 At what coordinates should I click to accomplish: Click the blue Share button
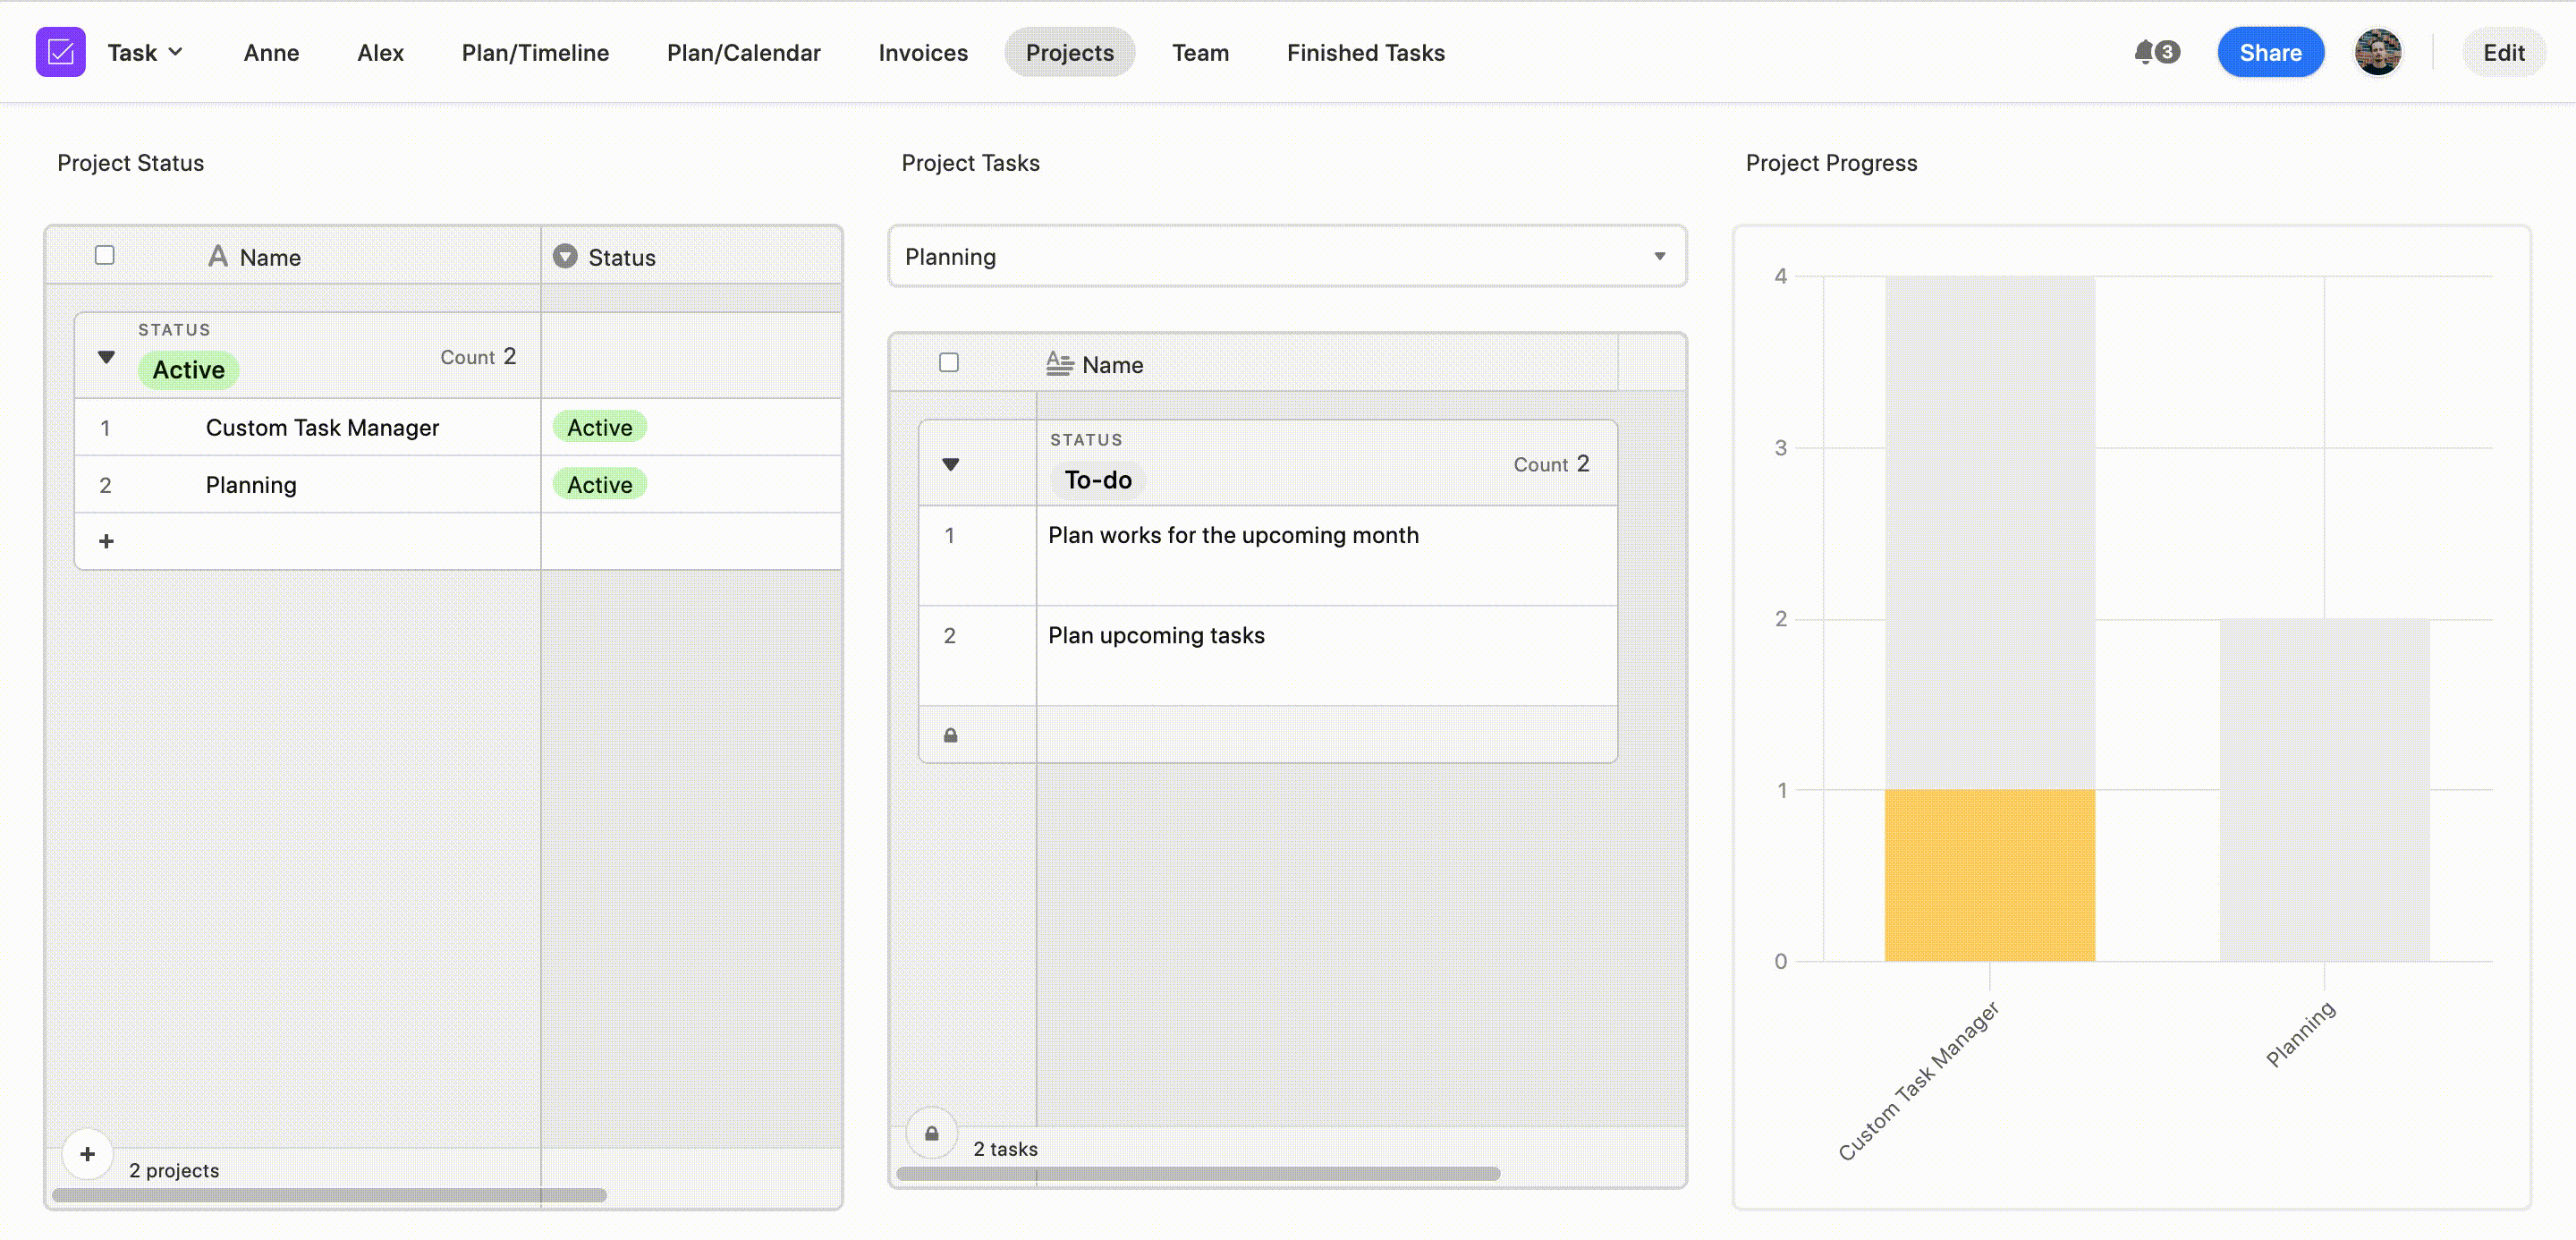coord(2270,52)
